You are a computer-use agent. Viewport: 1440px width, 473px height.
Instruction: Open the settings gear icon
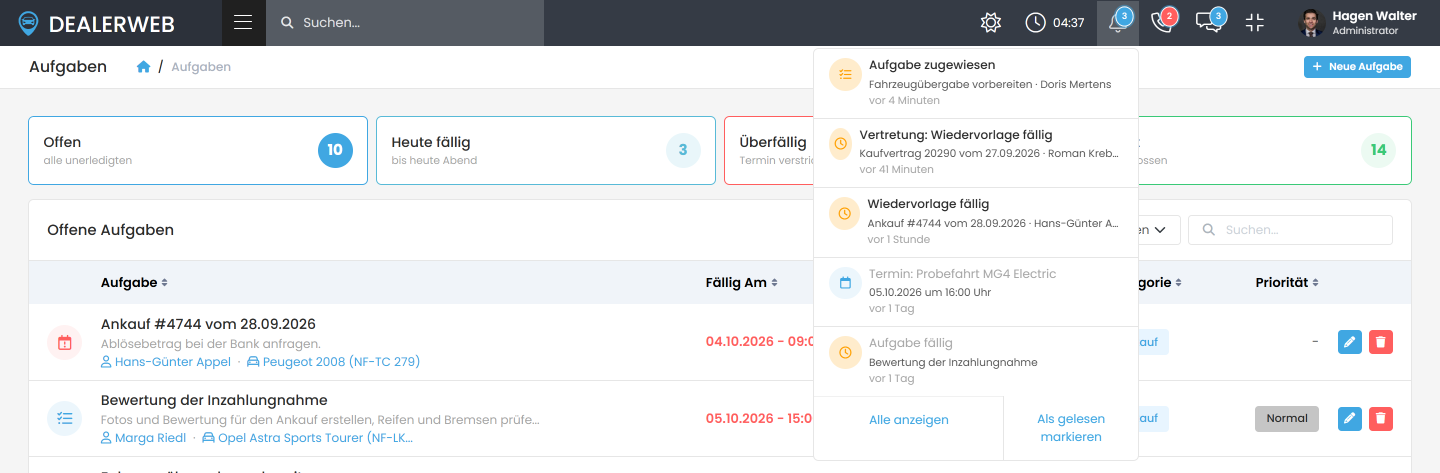(x=990, y=23)
